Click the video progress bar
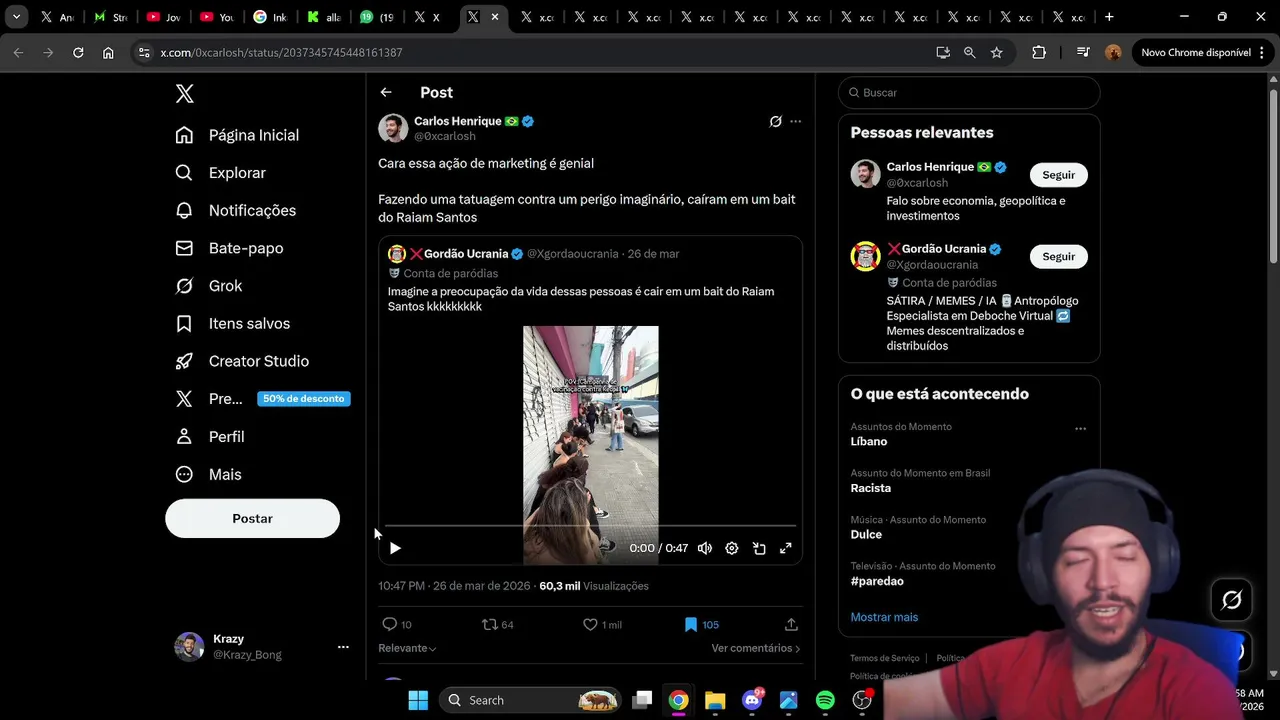Image resolution: width=1280 pixels, height=720 pixels. coord(590,525)
